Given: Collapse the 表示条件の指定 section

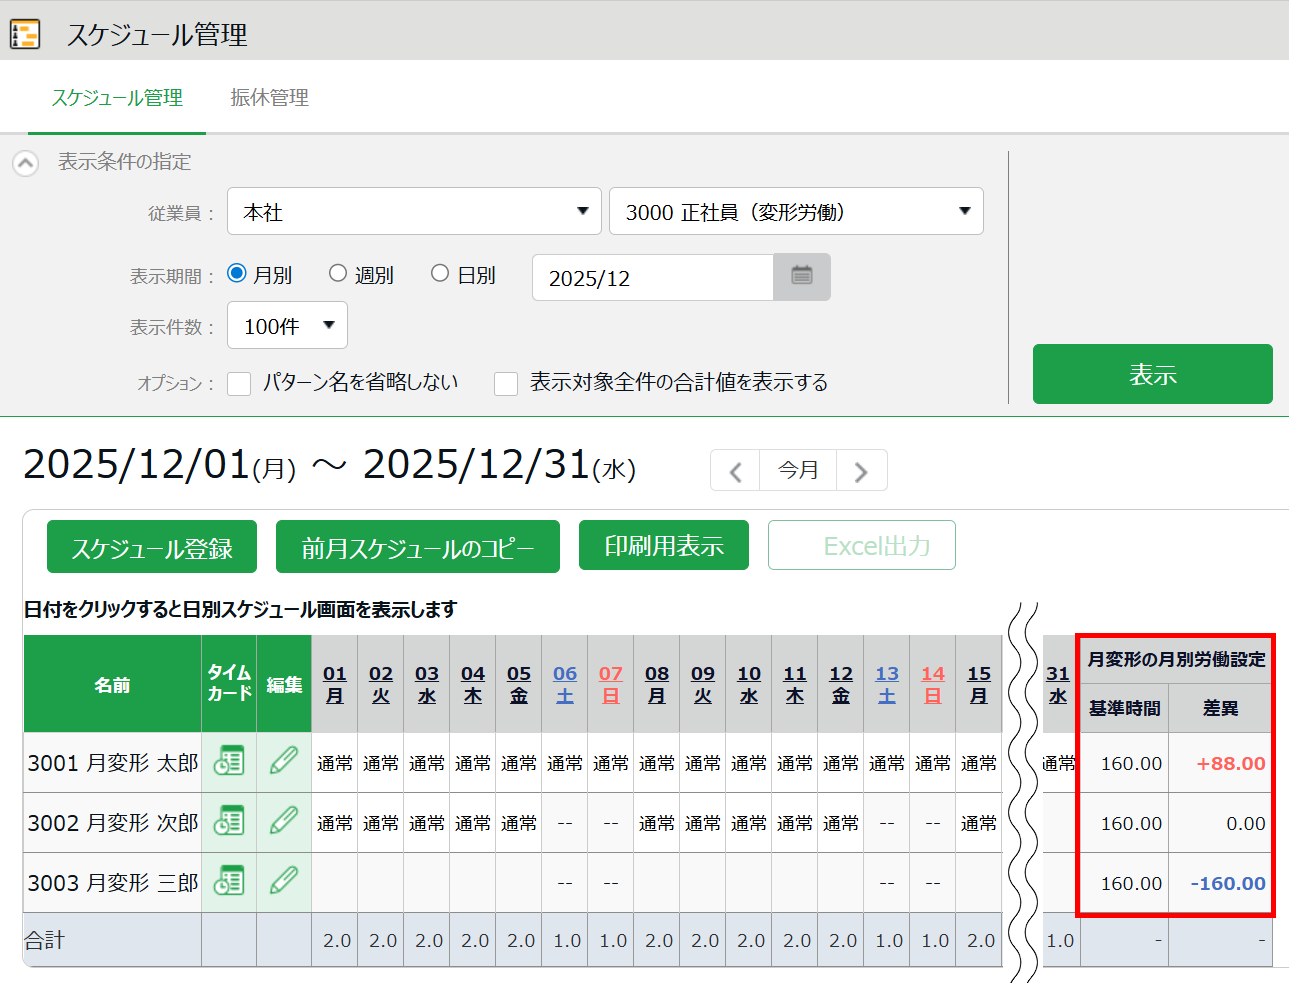Looking at the screenshot, I should pos(26,163).
